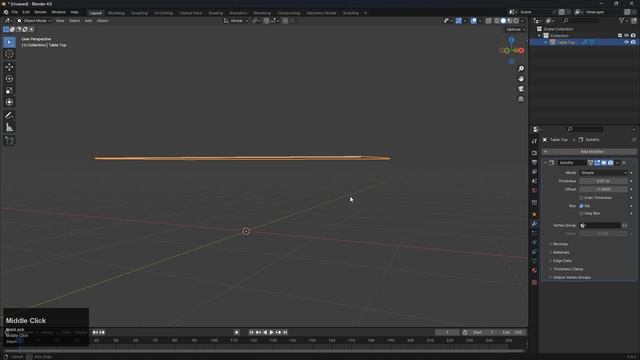Open the Texture properties checker tab
The image size is (640, 360).
(x=534, y=282)
